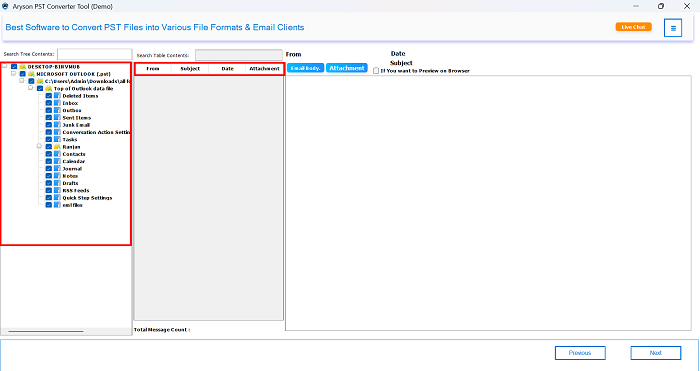
Task: Click the DESKTOP-BINVMUB folder icon
Action: pos(22,67)
